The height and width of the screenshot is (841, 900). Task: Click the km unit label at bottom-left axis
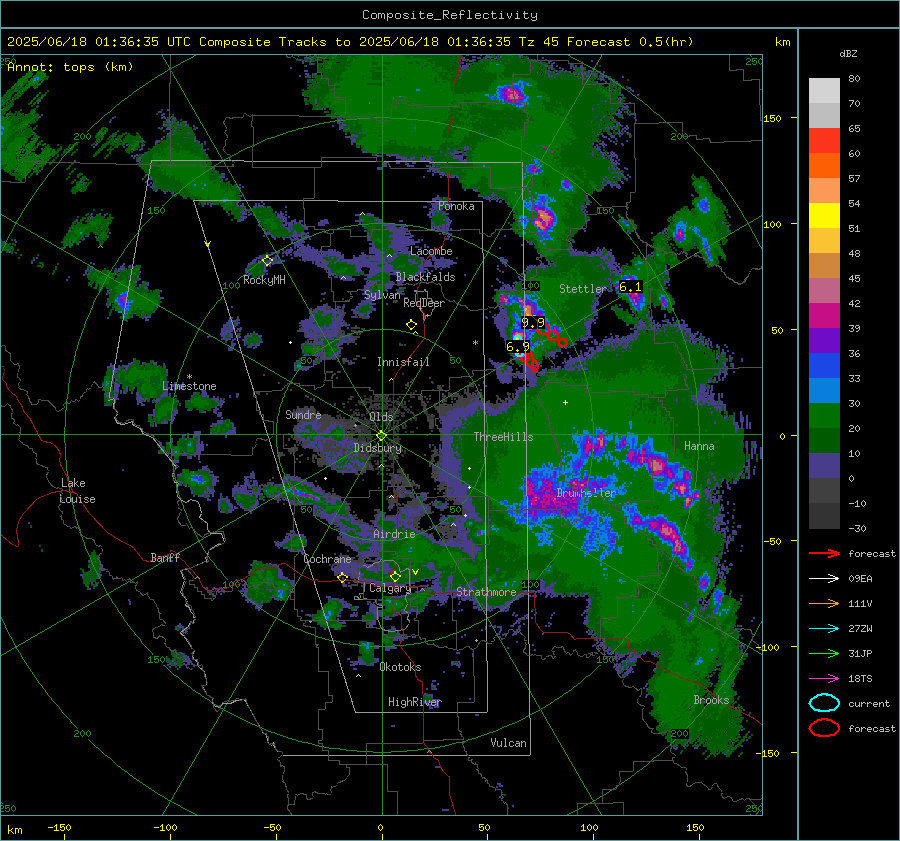(x=15, y=830)
